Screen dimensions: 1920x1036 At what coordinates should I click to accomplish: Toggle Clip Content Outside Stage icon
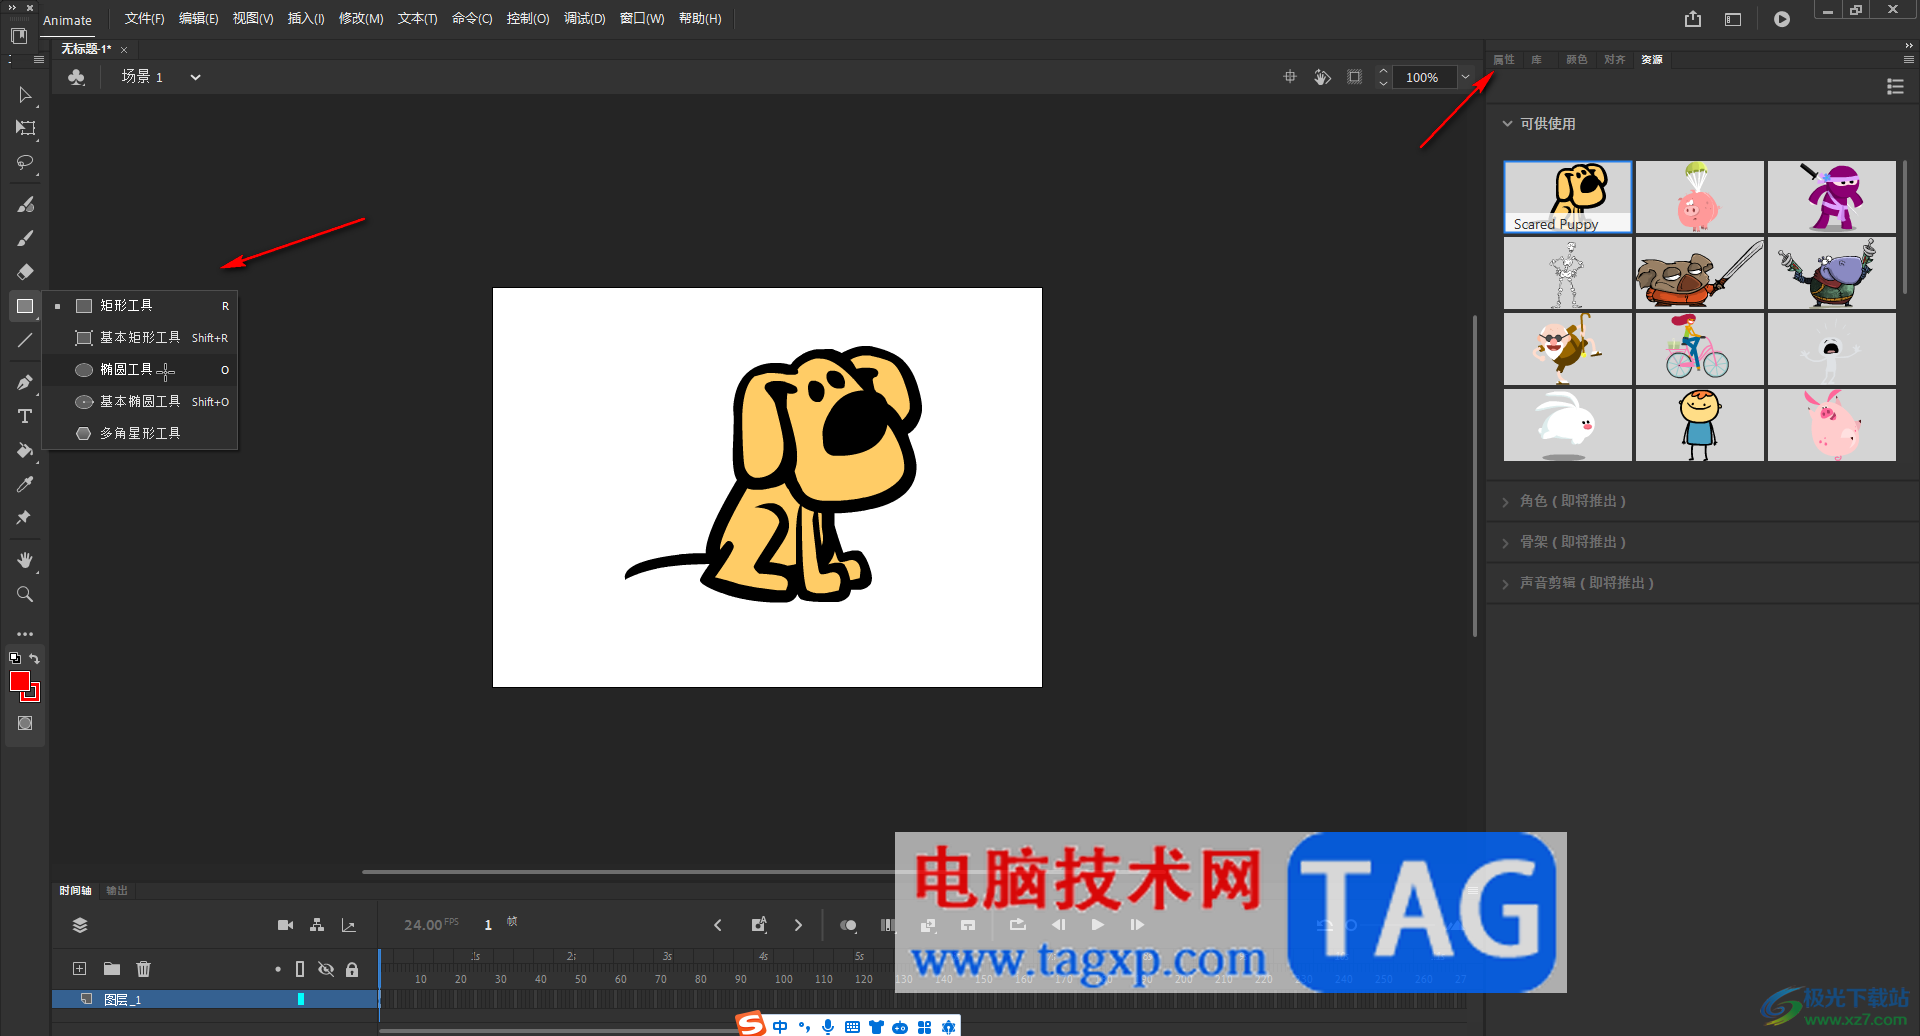pos(1355,77)
